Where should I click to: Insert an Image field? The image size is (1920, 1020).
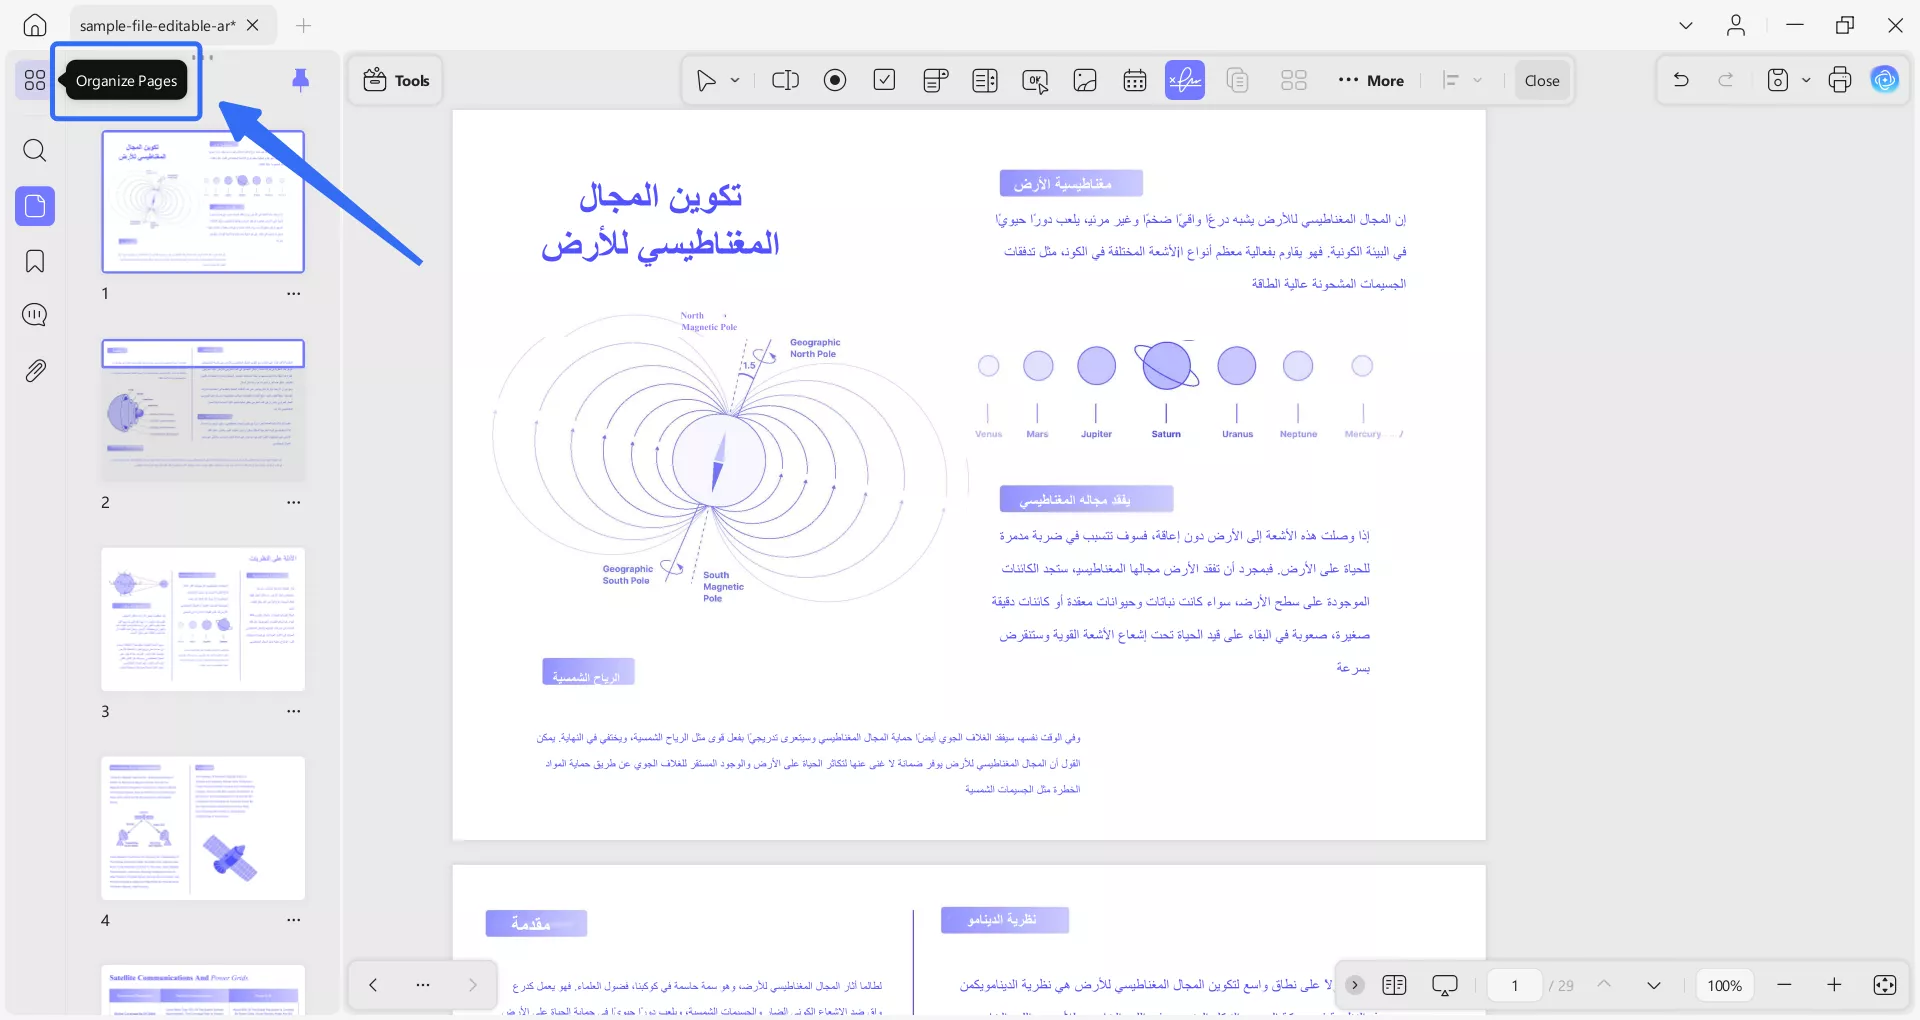click(x=1085, y=80)
